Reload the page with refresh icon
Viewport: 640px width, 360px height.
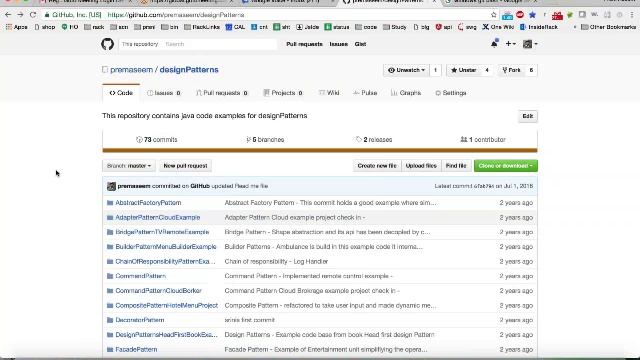pos(33,15)
